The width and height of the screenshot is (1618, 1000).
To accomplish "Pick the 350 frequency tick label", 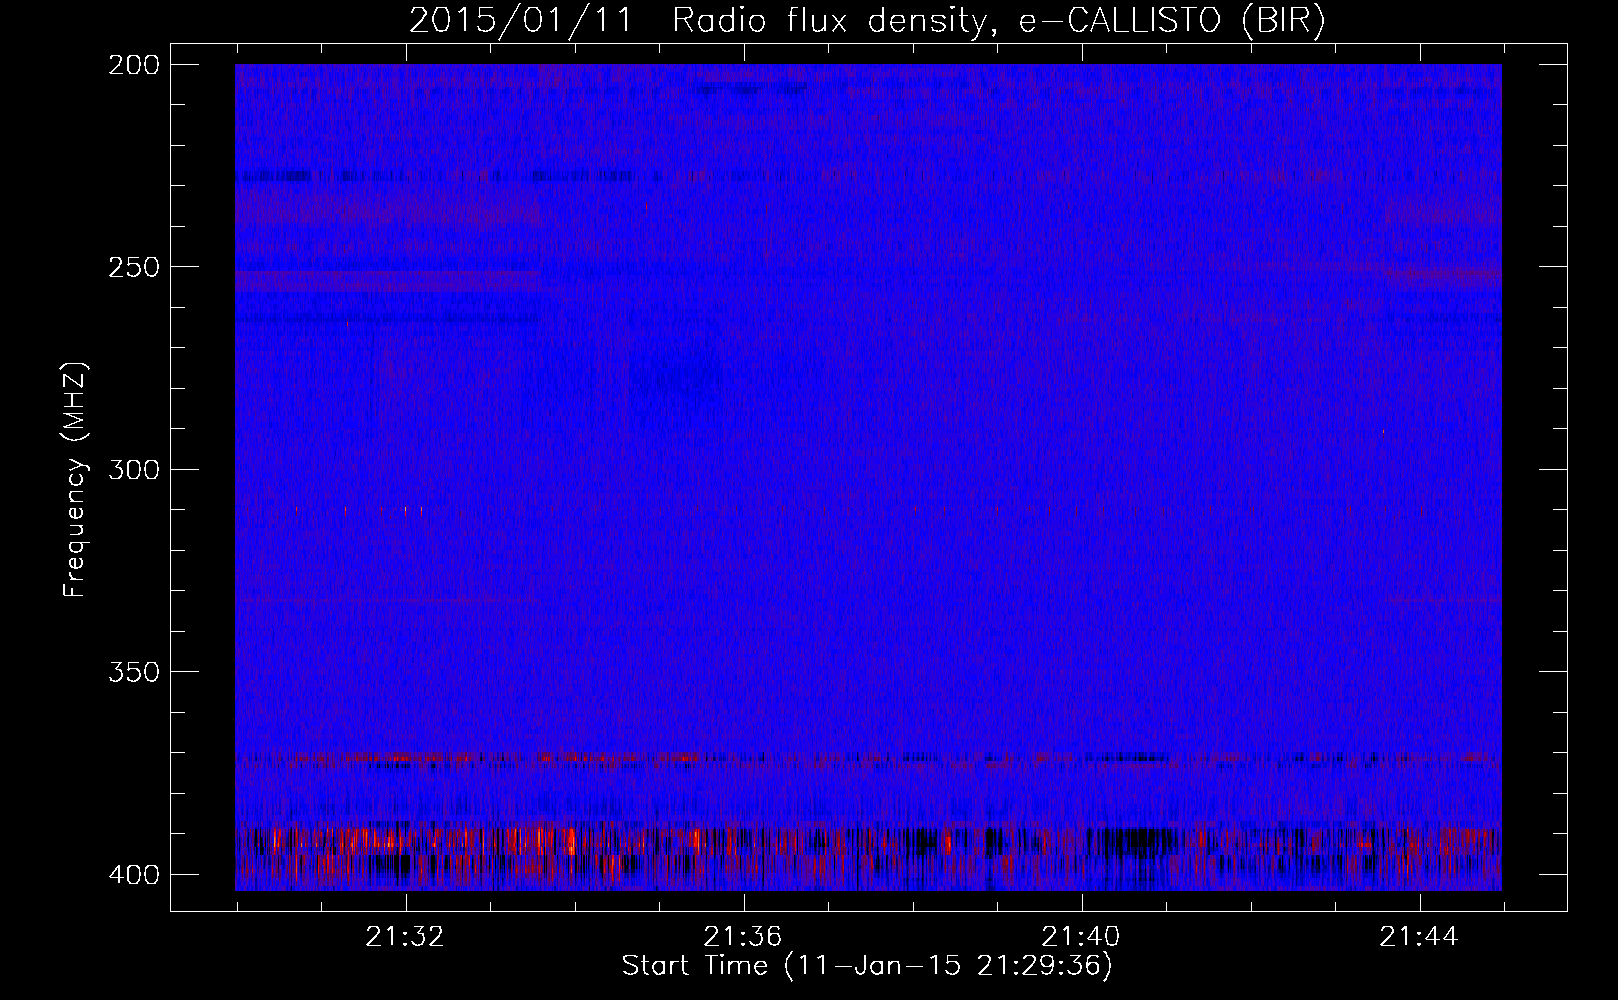I will pos(133,671).
